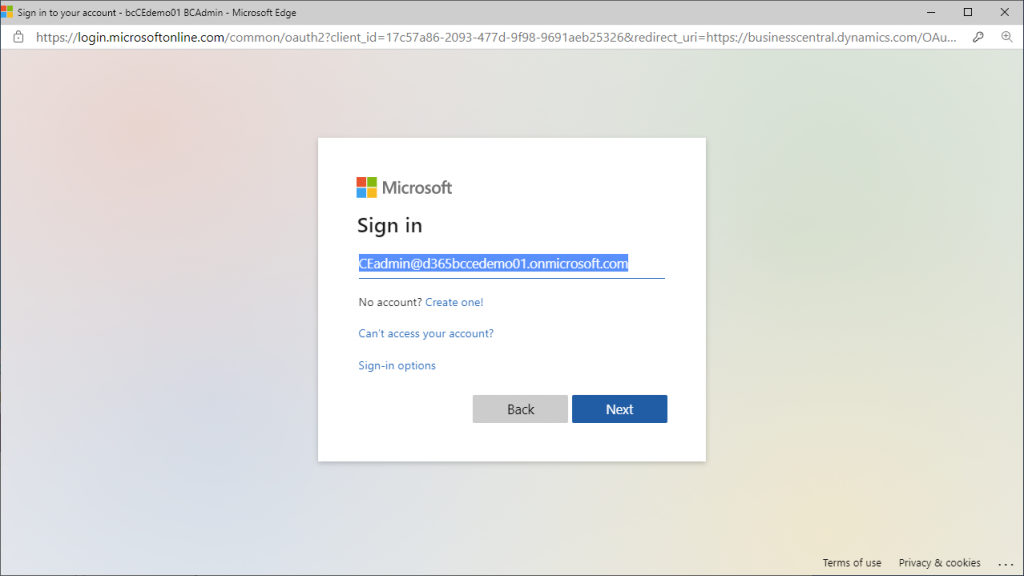This screenshot has height=576, width=1024.
Task: Open the ellipsis more options in footer
Action: pyautogui.click(x=1006, y=563)
